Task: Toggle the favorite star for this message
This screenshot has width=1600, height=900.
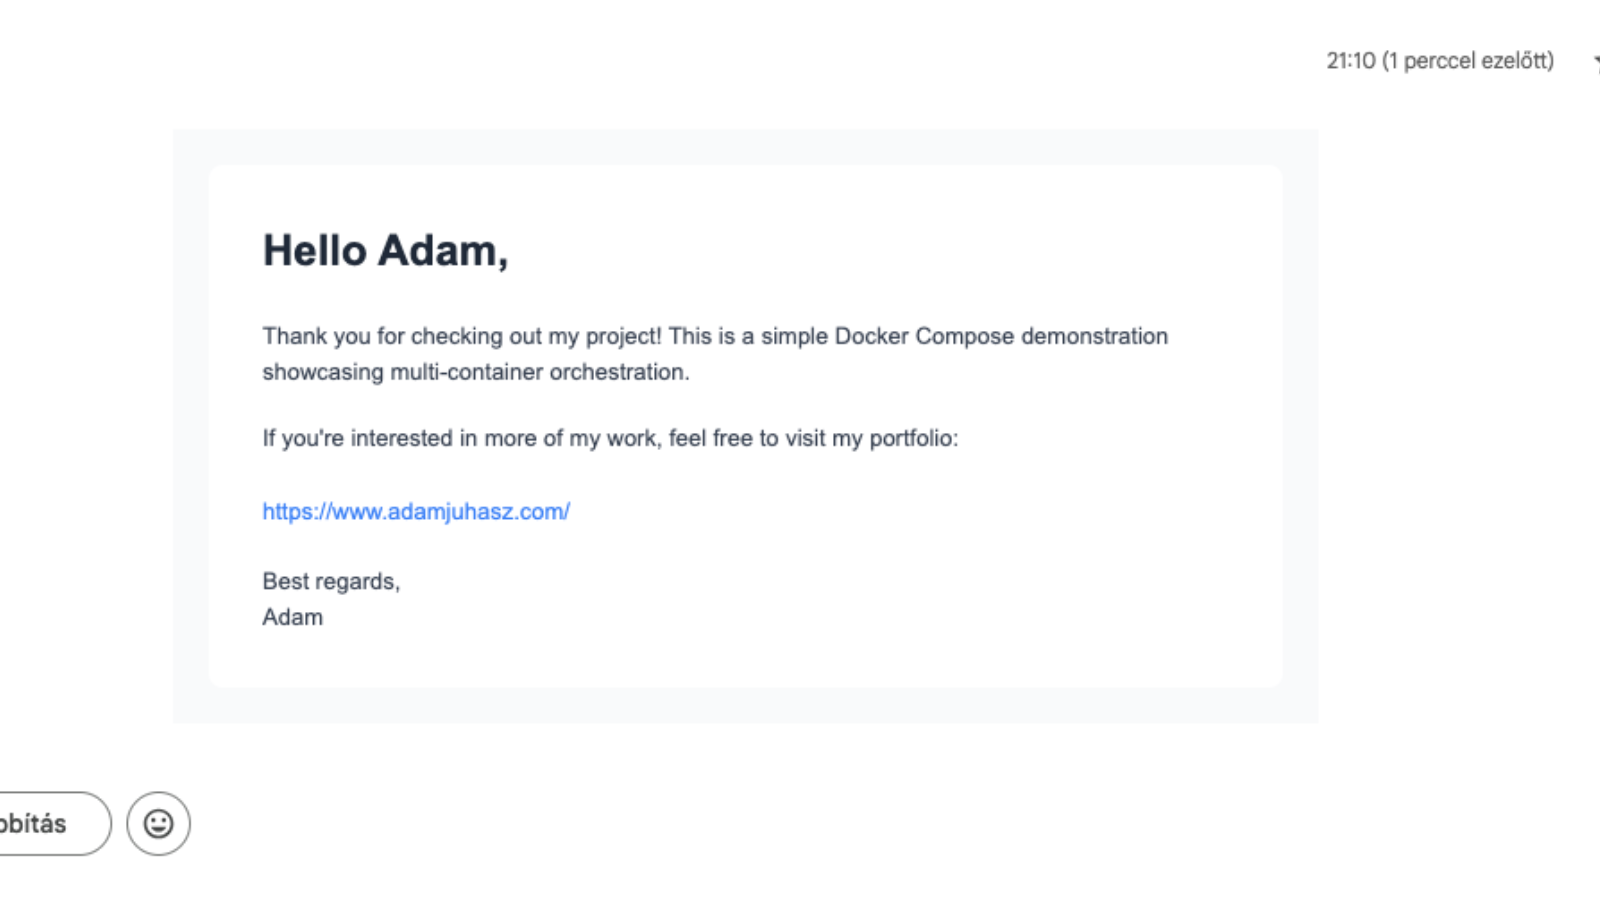Action: tap(1596, 60)
